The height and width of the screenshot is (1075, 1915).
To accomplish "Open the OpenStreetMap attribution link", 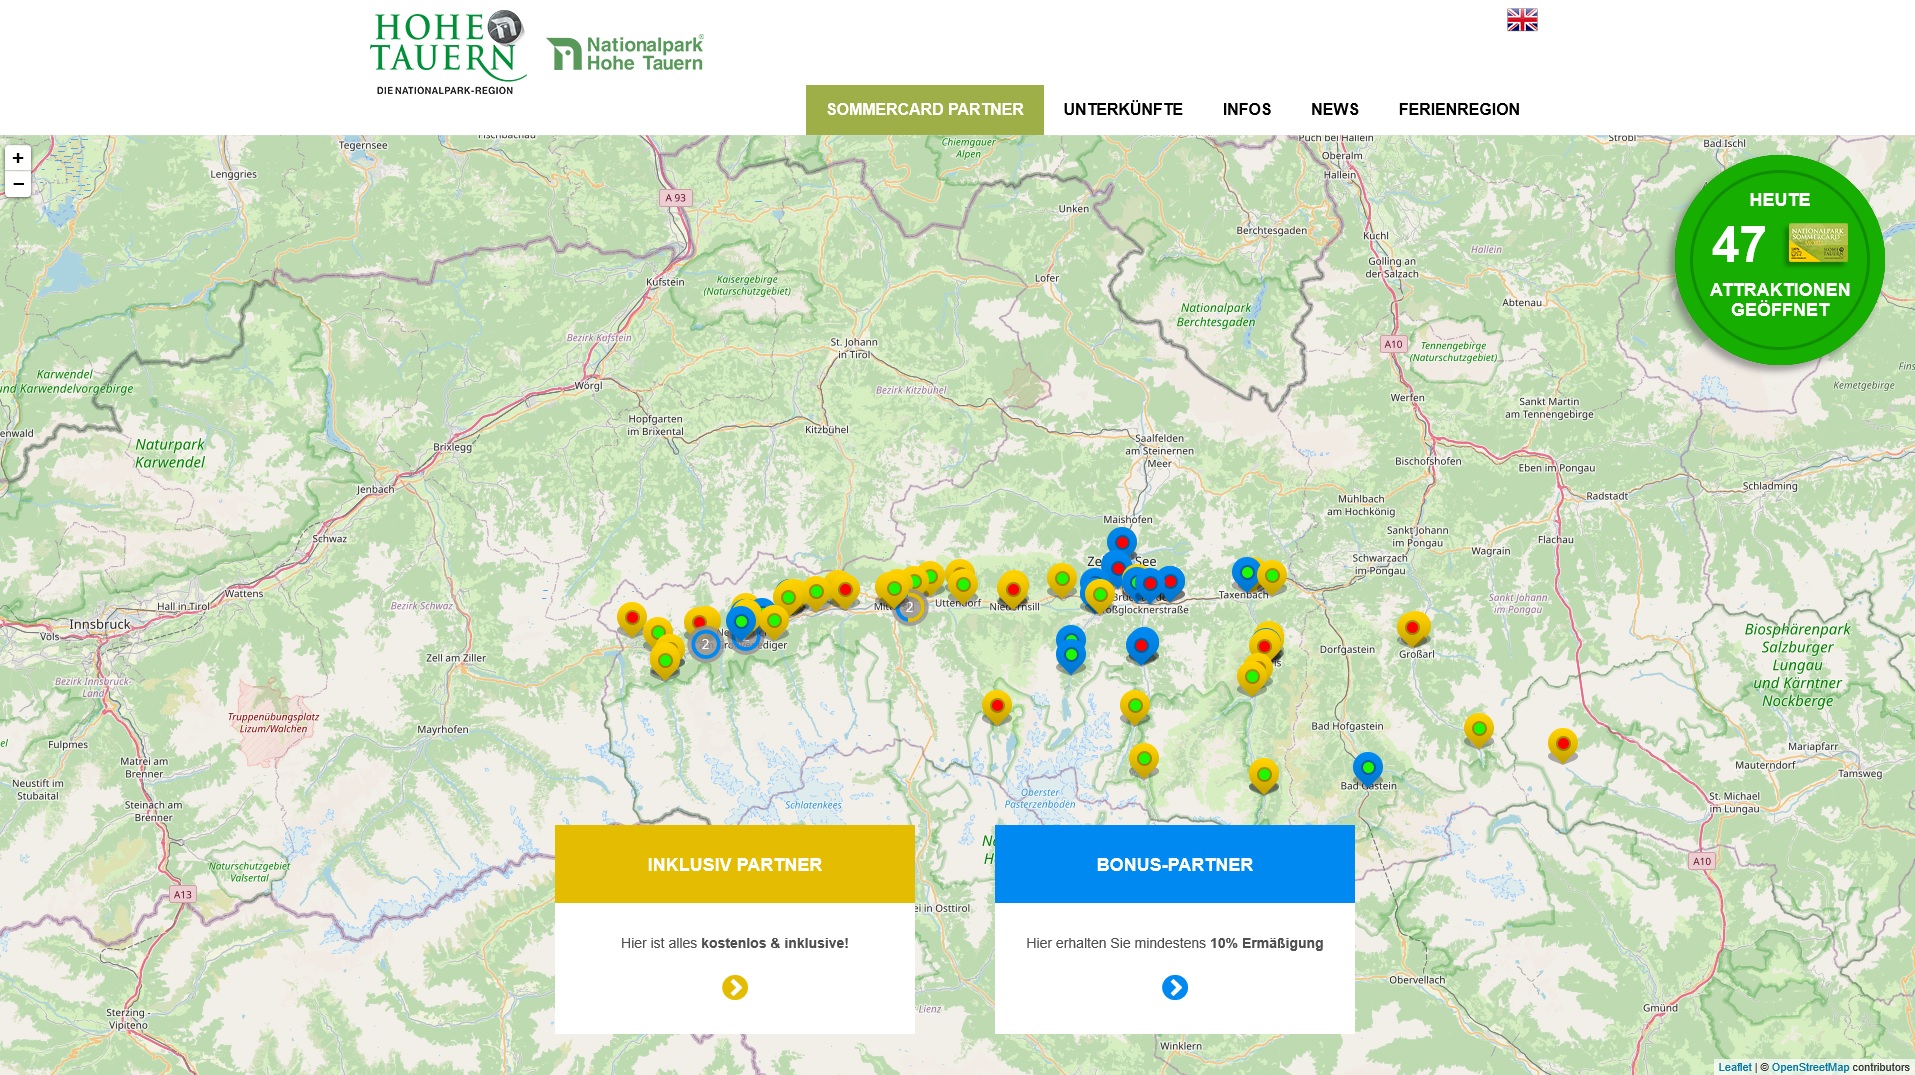I will (1810, 1067).
